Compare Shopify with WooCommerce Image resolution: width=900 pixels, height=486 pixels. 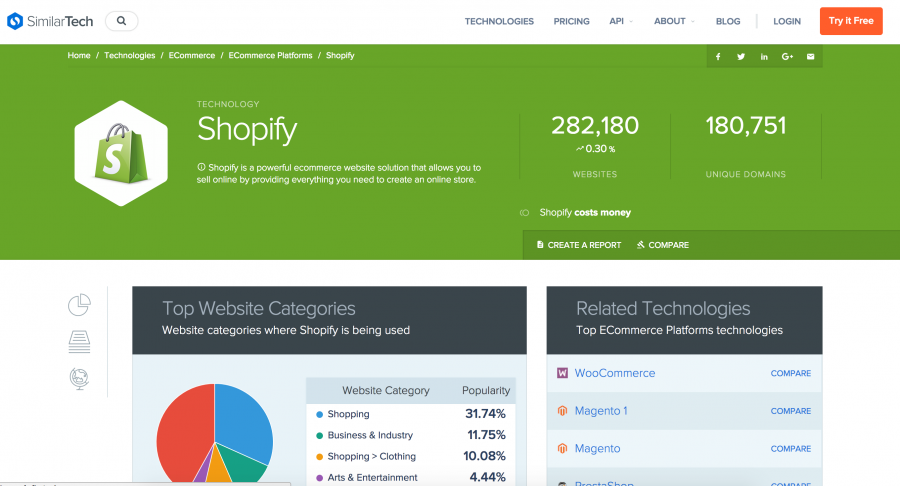790,373
